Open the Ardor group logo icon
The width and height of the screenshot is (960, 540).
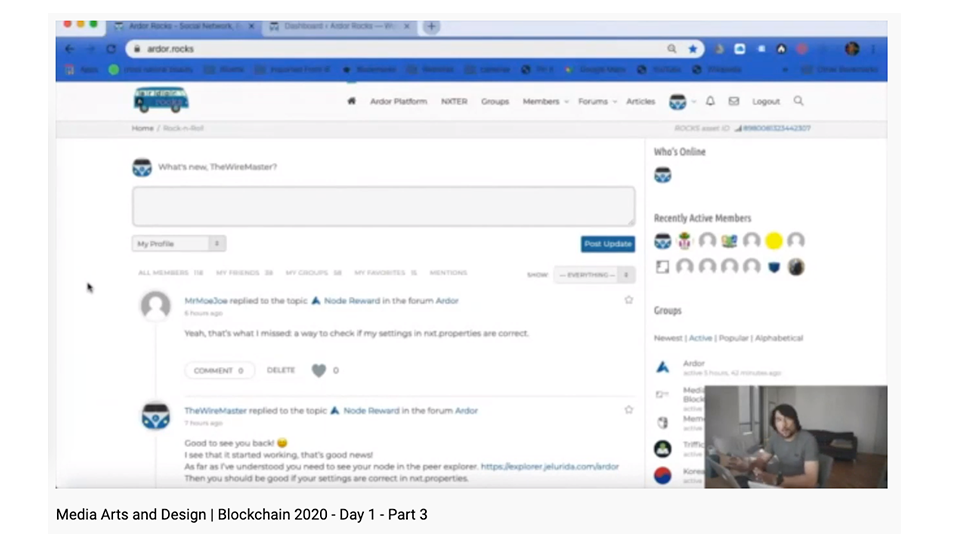point(662,367)
